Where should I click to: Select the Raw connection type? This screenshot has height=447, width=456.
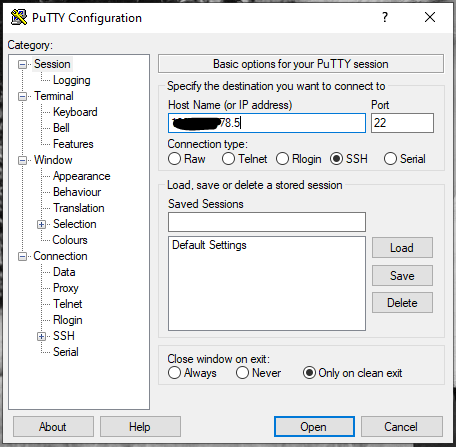coord(174,159)
